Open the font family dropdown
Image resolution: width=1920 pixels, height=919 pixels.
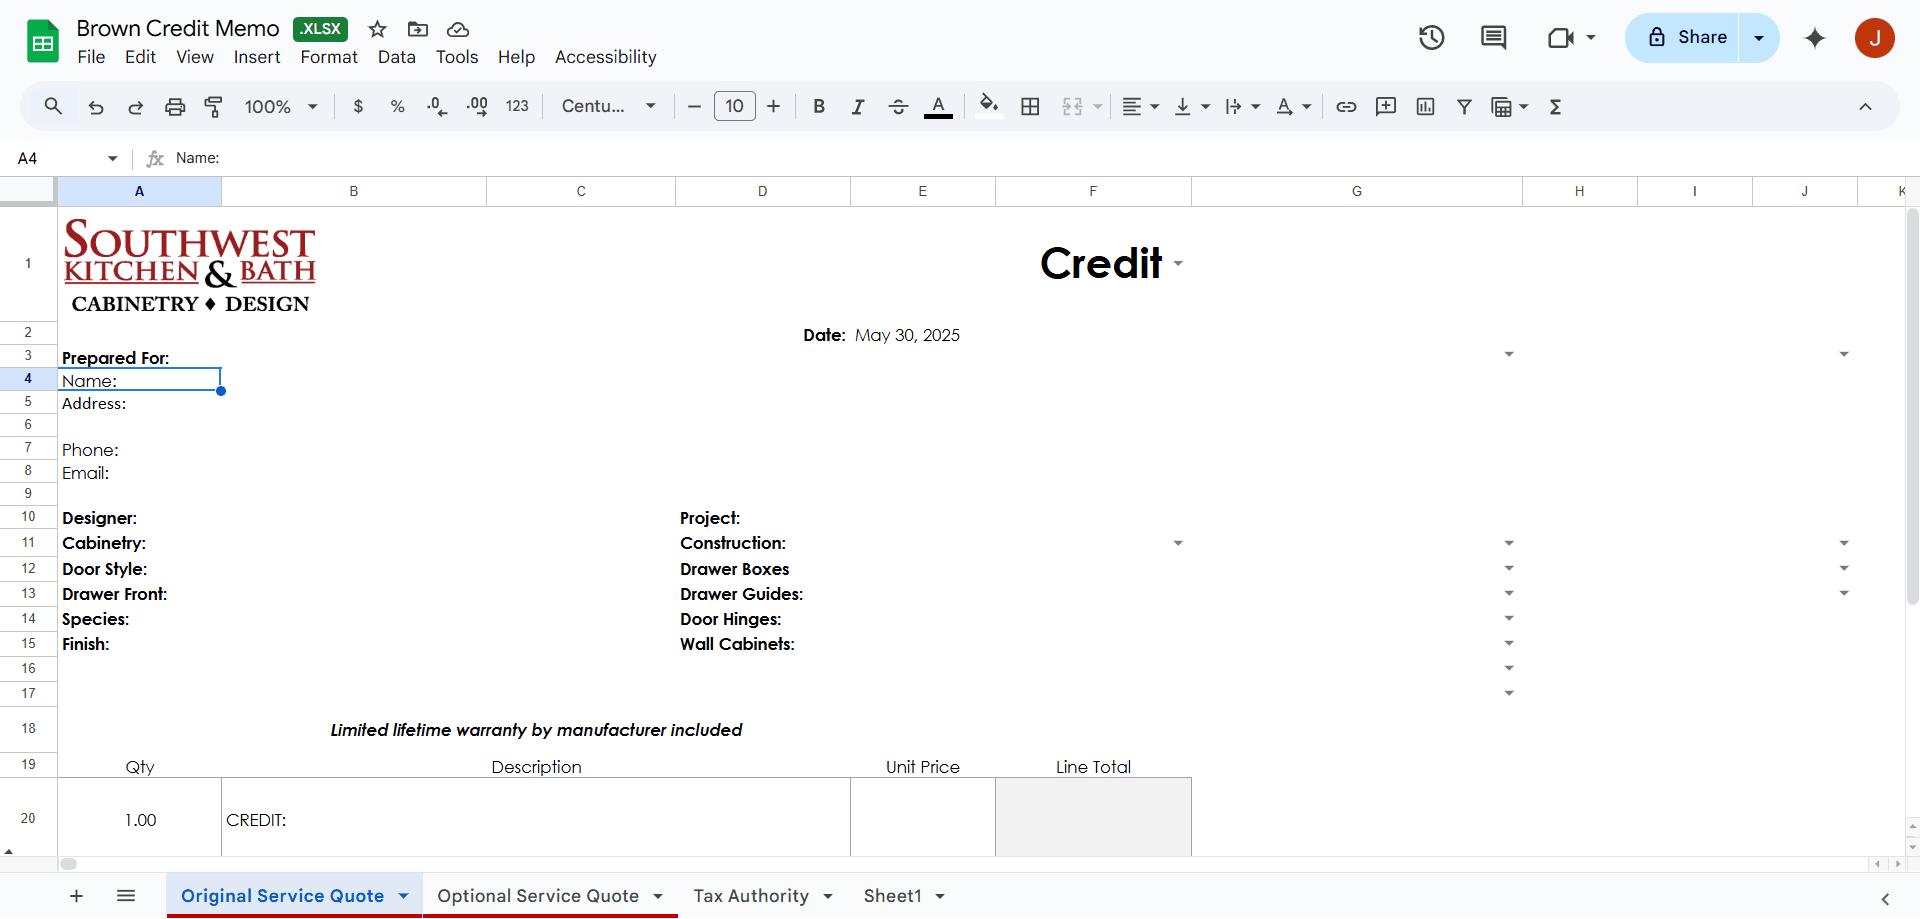[x=608, y=106]
